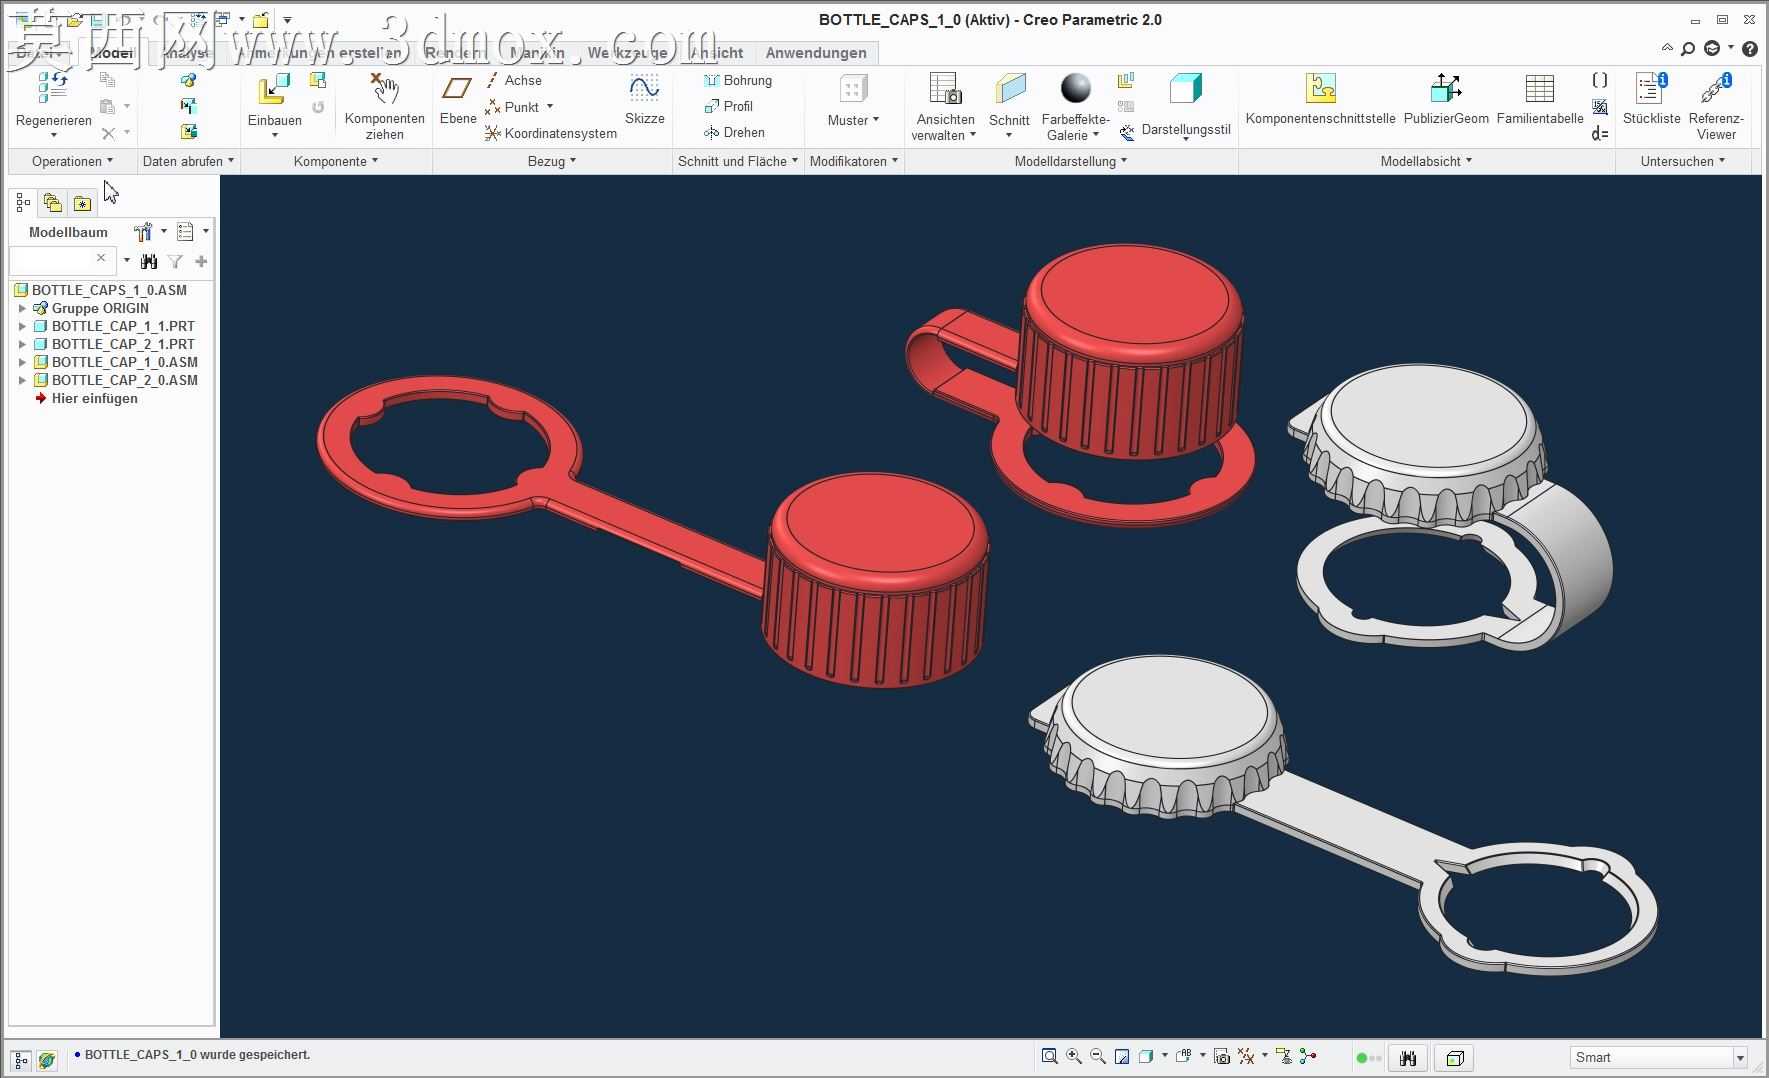This screenshot has width=1769, height=1078.
Task: Click the Bohrung hole button
Action: click(x=738, y=80)
